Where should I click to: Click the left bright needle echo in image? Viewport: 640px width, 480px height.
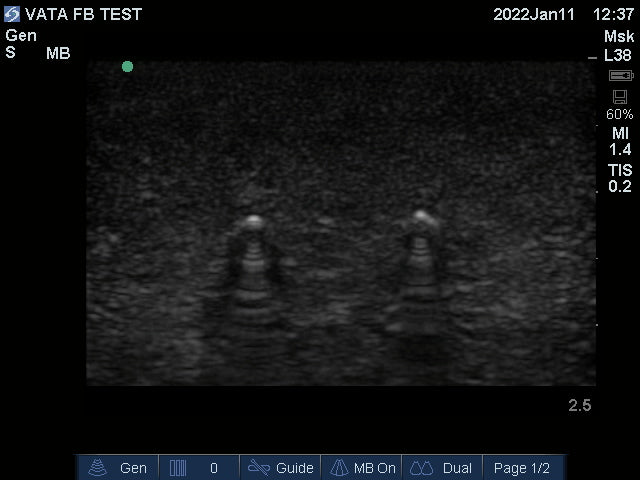click(x=253, y=220)
